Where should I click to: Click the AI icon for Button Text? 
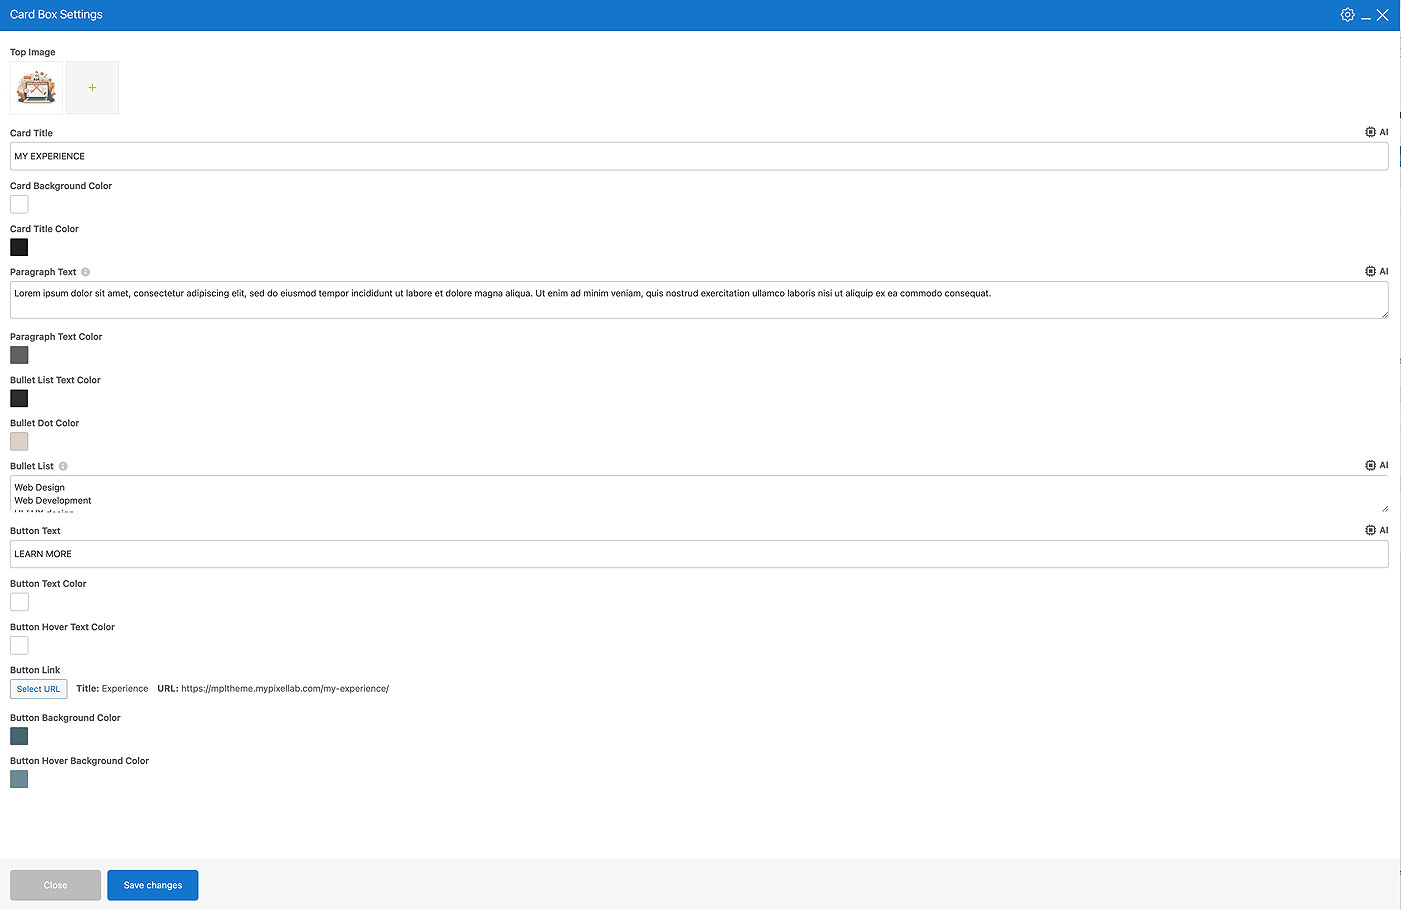(x=1376, y=530)
